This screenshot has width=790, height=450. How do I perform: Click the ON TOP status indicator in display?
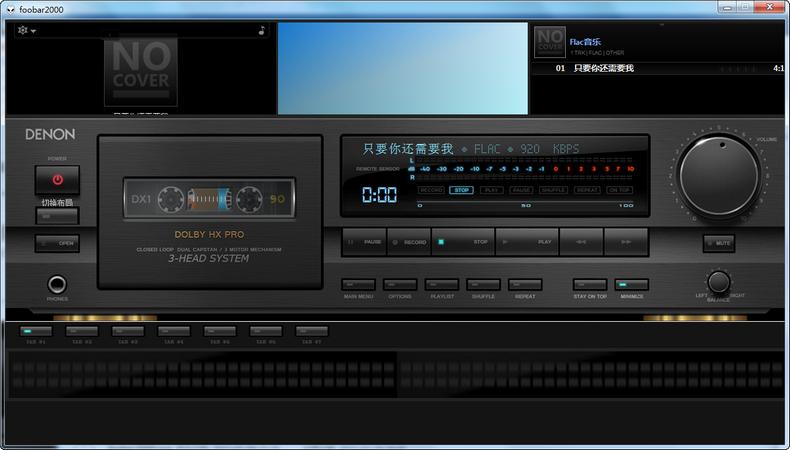point(619,190)
